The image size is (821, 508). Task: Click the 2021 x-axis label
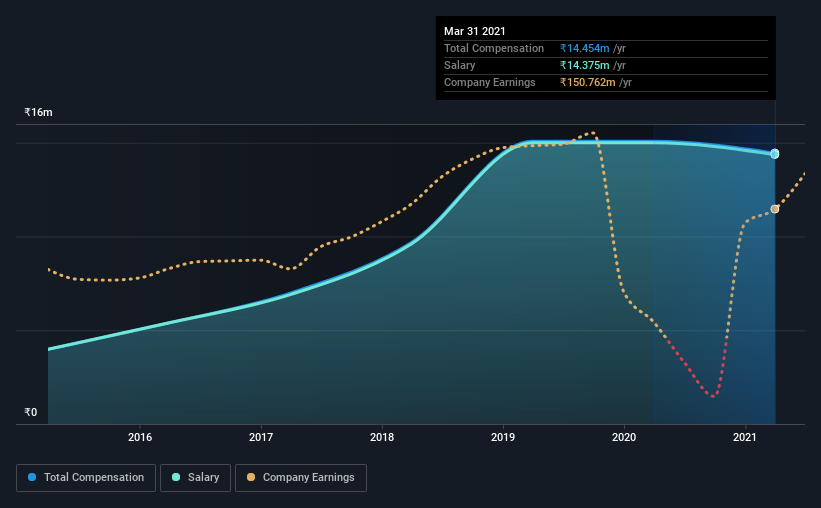[x=745, y=437]
